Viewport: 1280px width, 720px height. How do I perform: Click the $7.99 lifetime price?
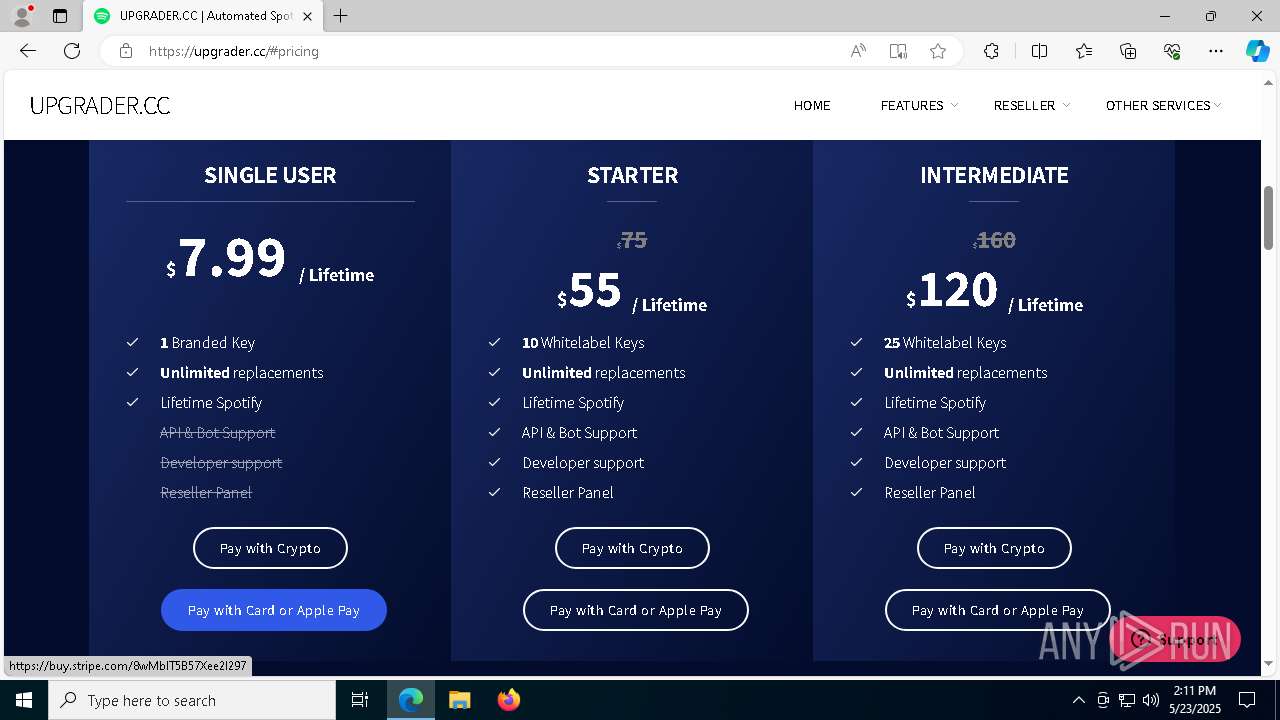(270, 260)
